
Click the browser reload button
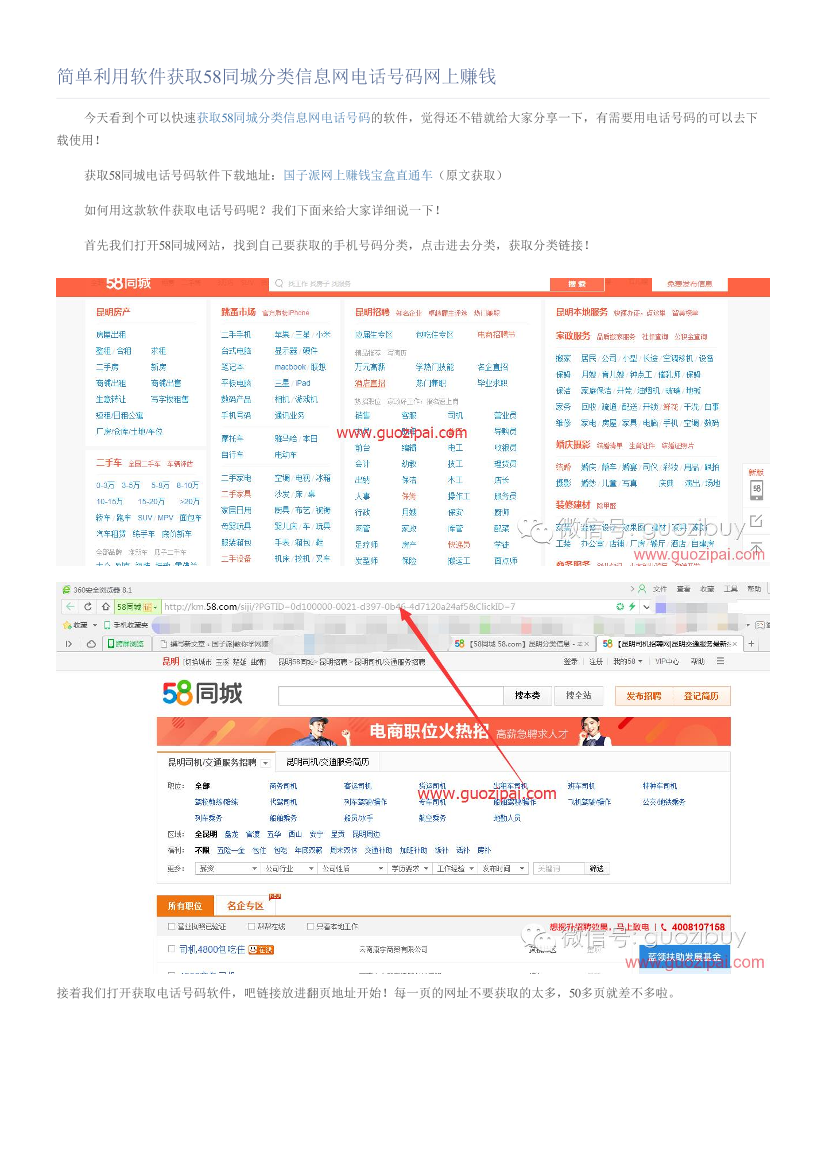click(x=88, y=607)
